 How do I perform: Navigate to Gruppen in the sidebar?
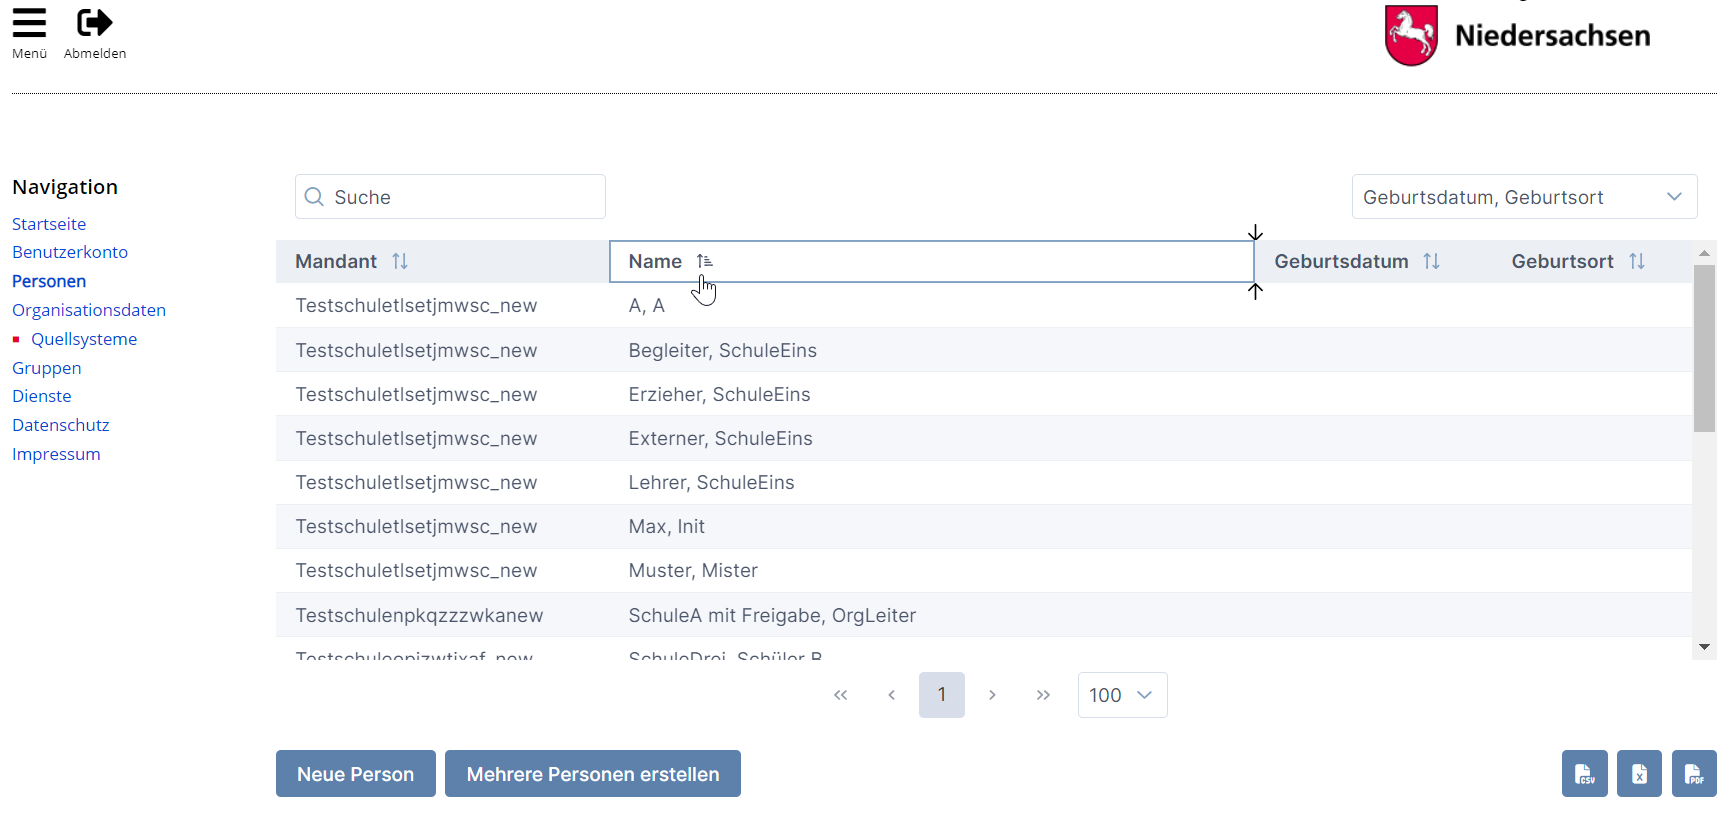[x=47, y=368]
